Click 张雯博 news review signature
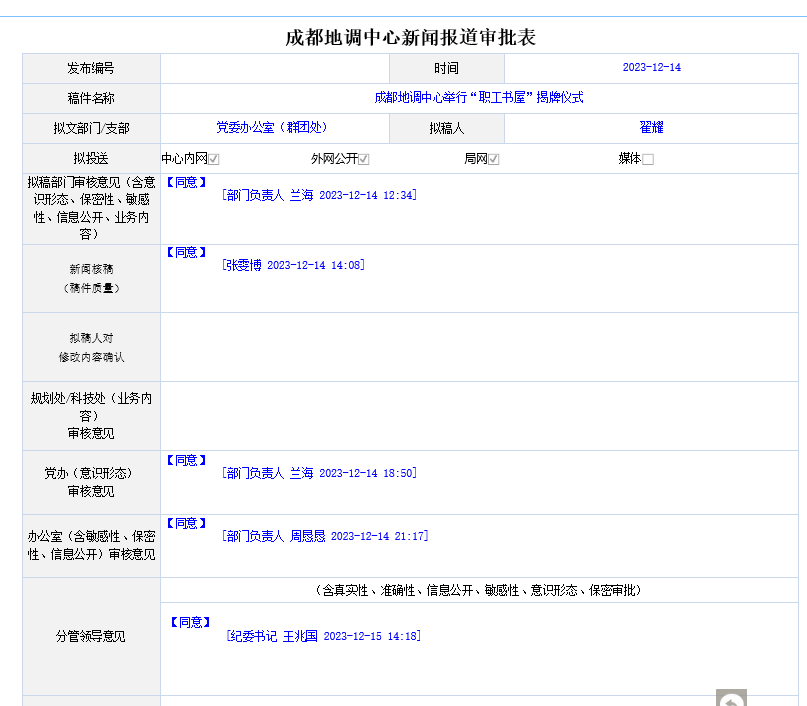The height and width of the screenshot is (706, 807). click(x=294, y=266)
